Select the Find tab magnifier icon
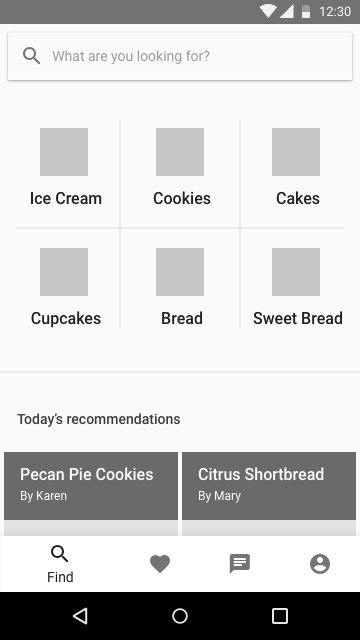Image resolution: width=360 pixels, height=640 pixels. coord(60,554)
